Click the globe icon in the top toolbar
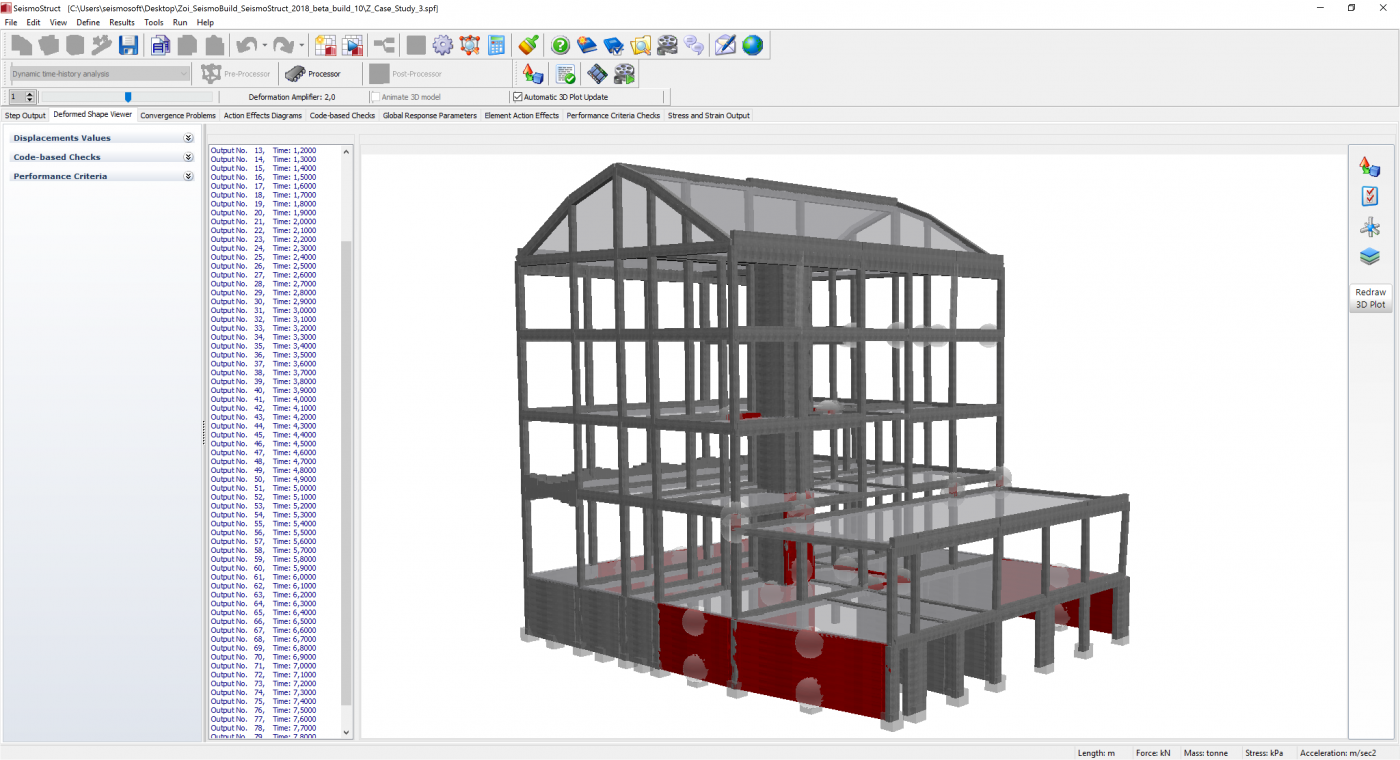 (752, 45)
